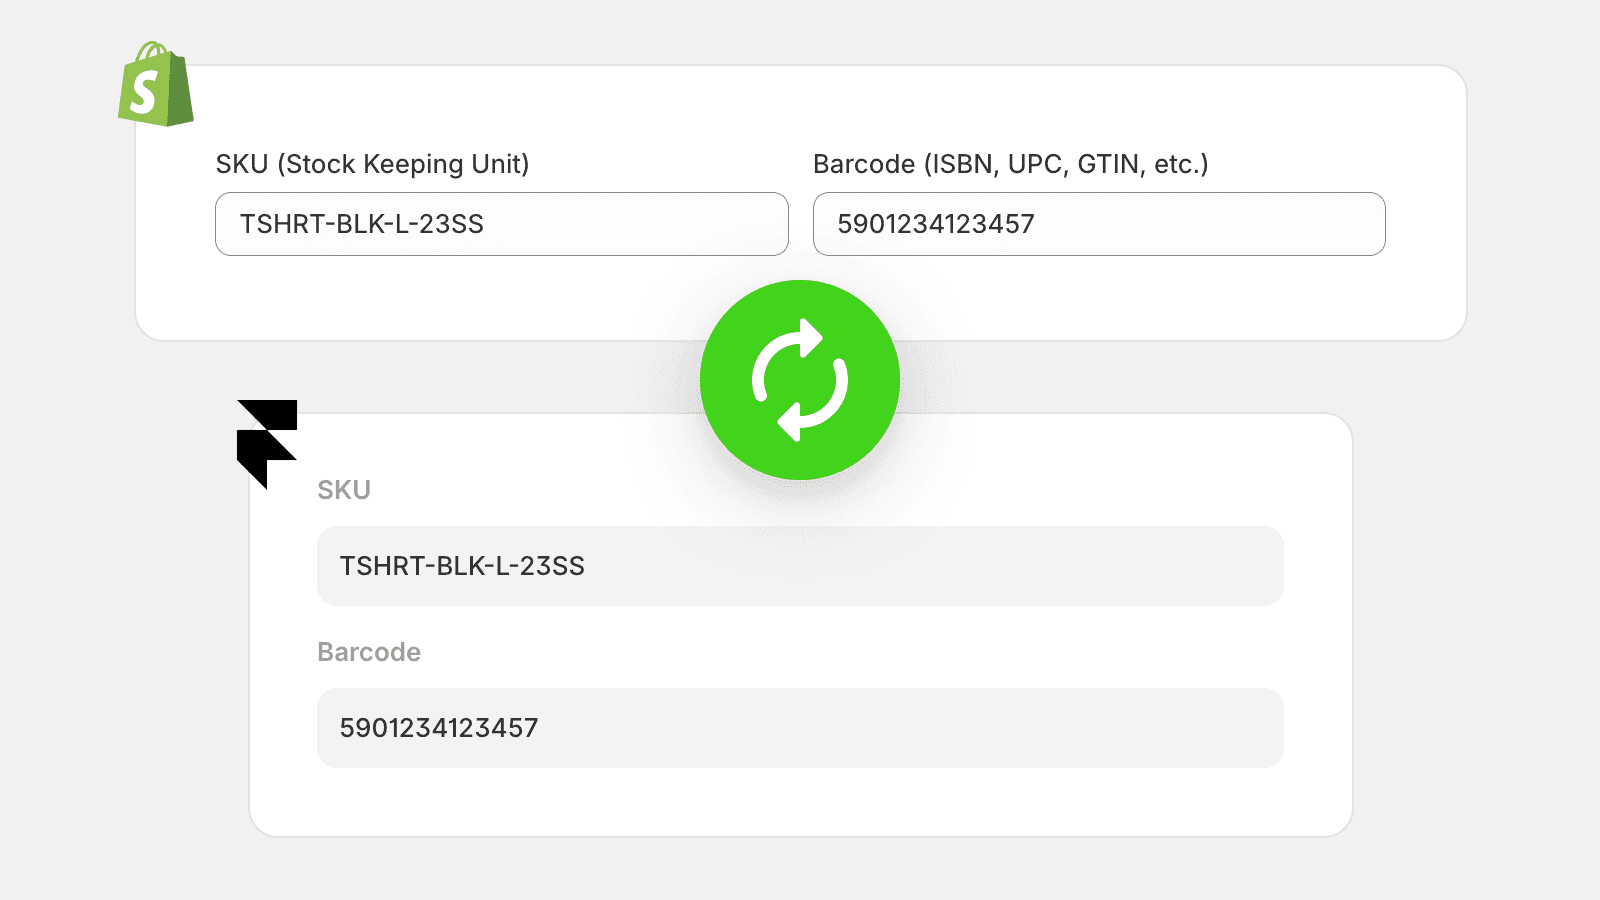Image resolution: width=1600 pixels, height=900 pixels.
Task: Click the gray 'SKU' label in Framer card
Action: pos(344,490)
